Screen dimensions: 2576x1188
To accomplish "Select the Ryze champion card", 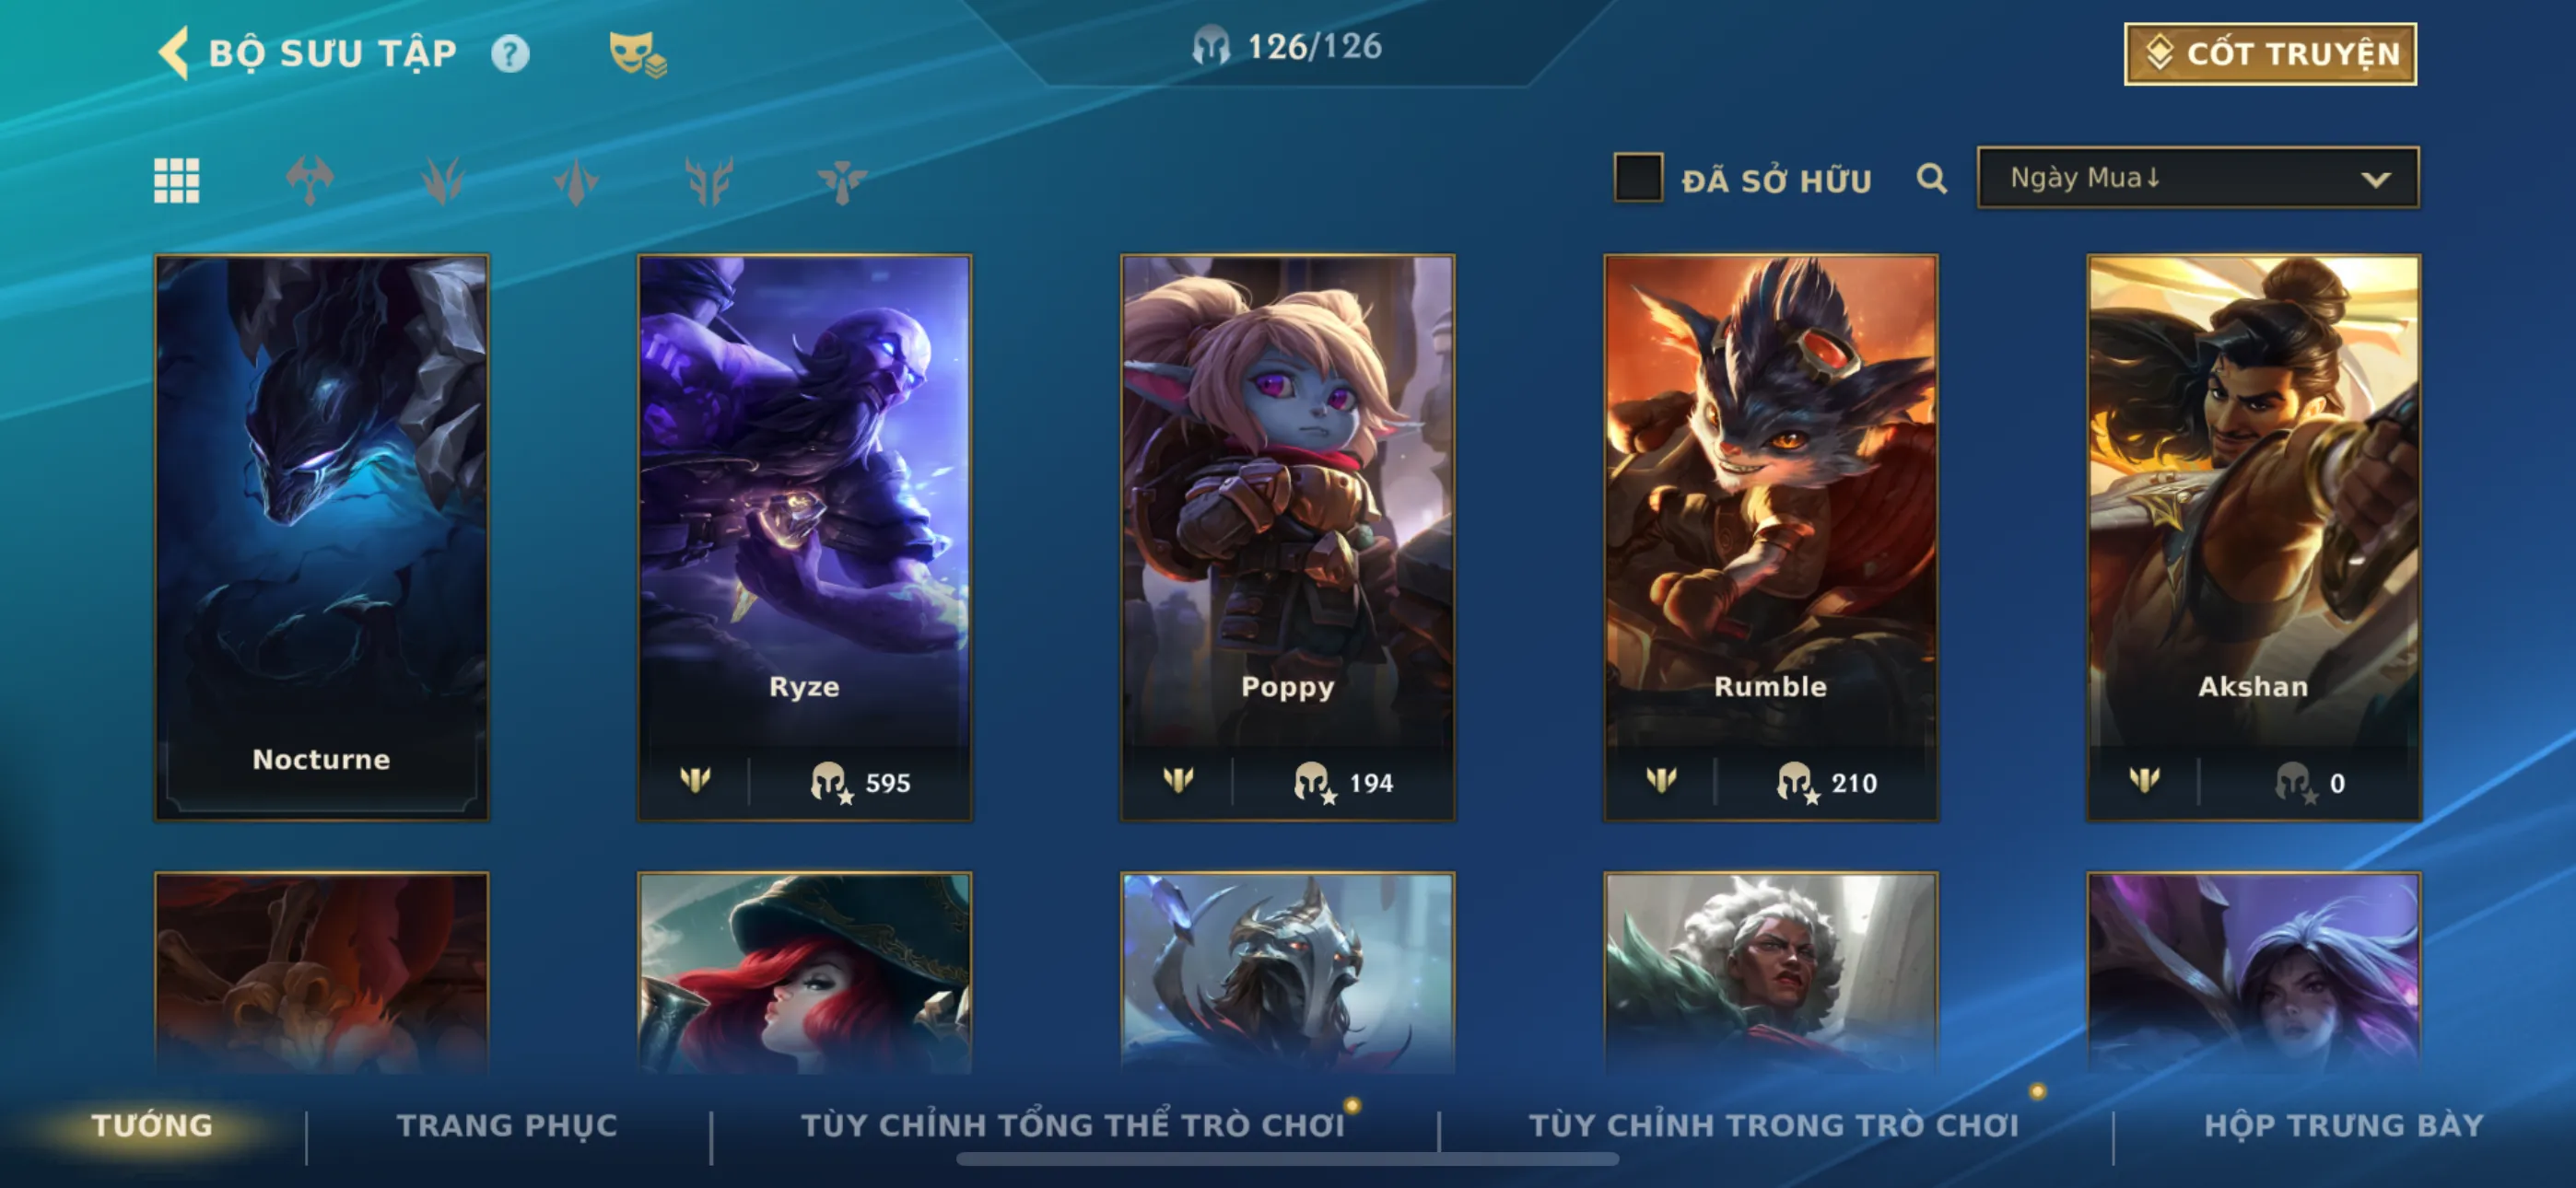I will point(804,538).
